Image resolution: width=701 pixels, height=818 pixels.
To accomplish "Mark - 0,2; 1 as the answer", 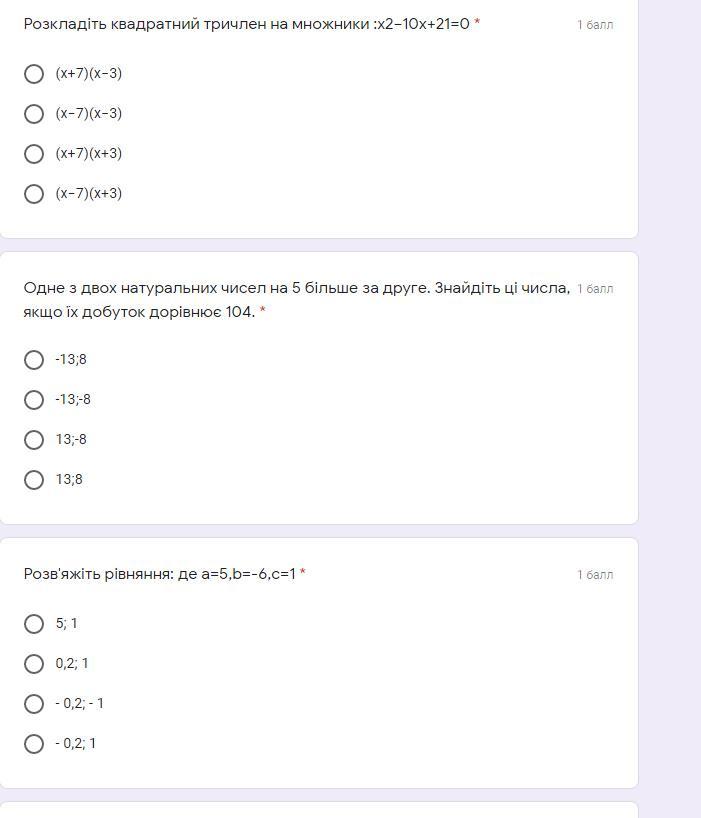I will coord(34,744).
